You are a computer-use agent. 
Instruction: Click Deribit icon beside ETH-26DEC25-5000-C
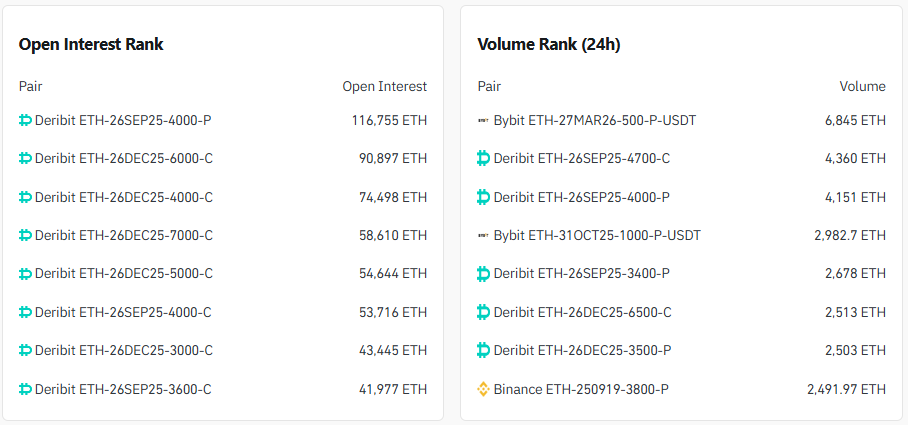(25, 273)
